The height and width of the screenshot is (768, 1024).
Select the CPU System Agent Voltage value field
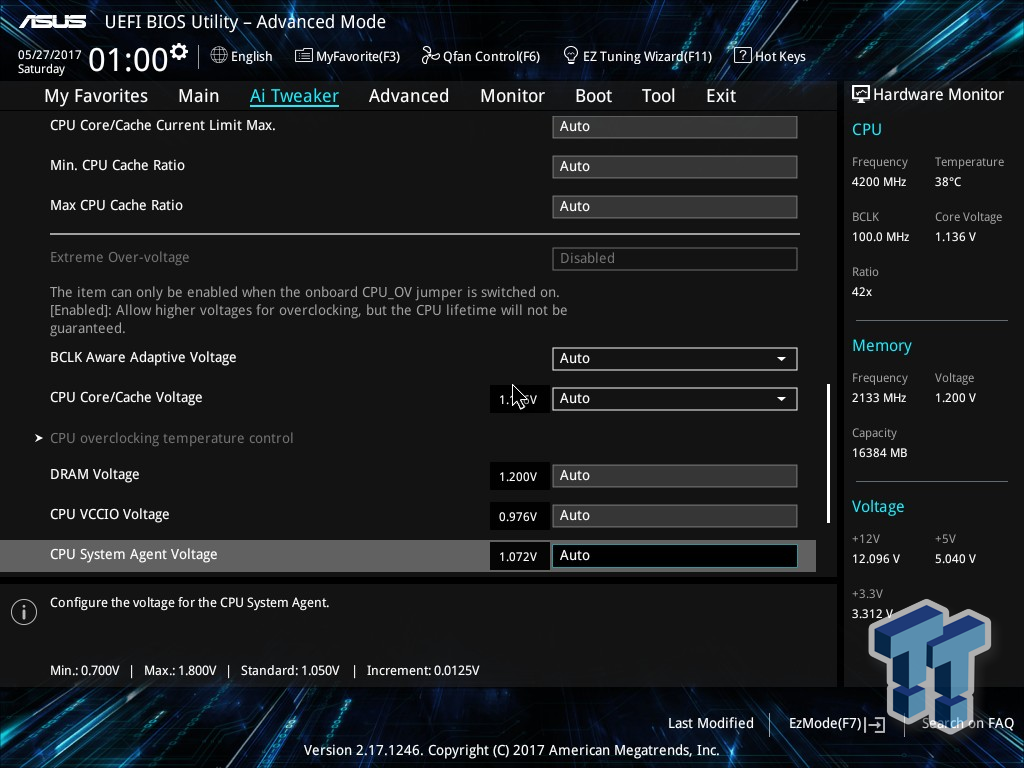(x=675, y=555)
